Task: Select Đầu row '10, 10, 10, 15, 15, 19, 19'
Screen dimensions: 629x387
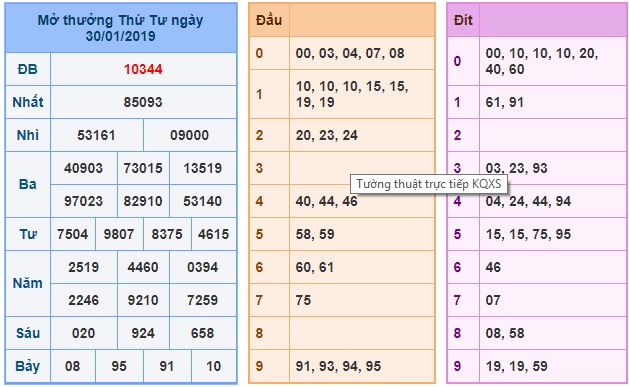Action: (x=352, y=94)
